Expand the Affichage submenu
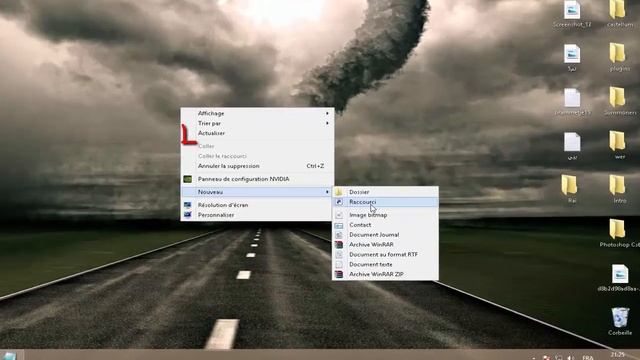640x360 pixels. (257, 113)
